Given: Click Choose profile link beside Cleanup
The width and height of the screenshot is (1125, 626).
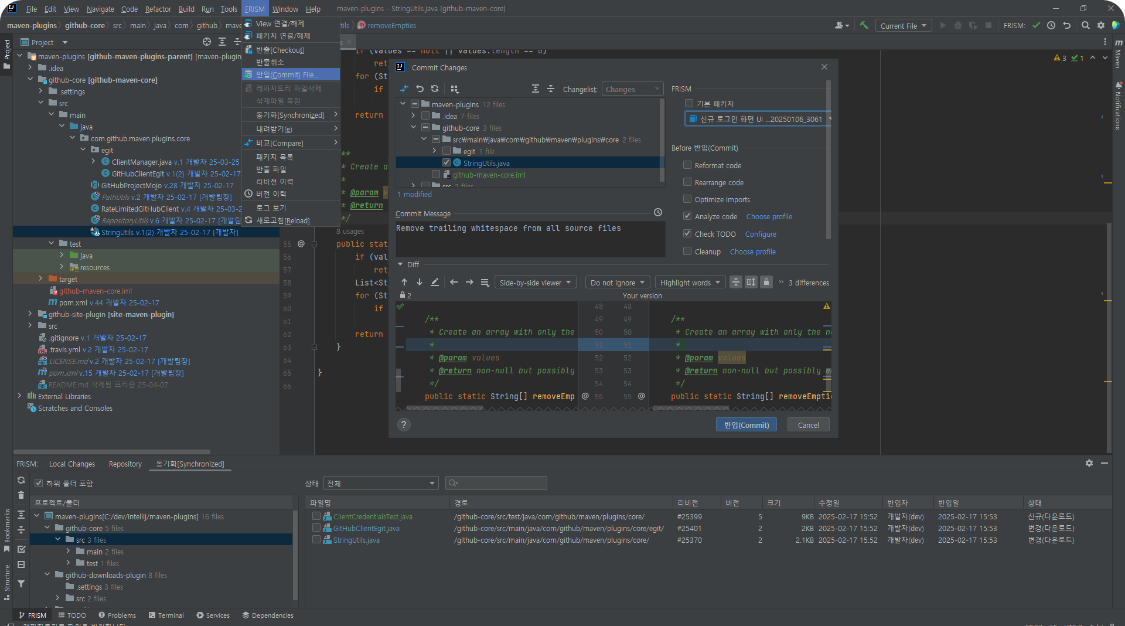Looking at the screenshot, I should [753, 252].
